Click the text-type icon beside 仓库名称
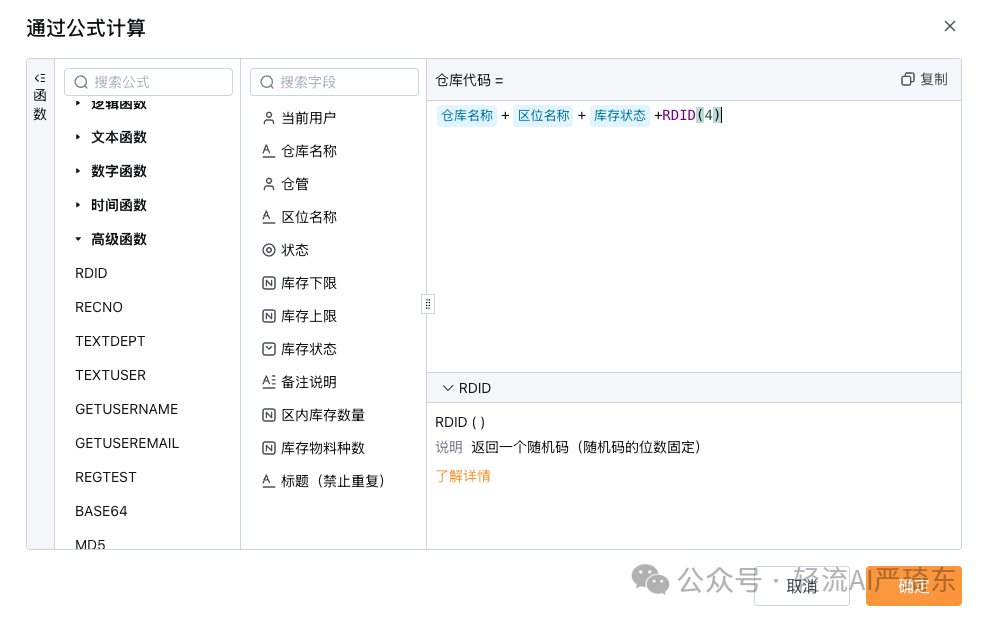Screen dimensions: 988x620 coord(268,150)
